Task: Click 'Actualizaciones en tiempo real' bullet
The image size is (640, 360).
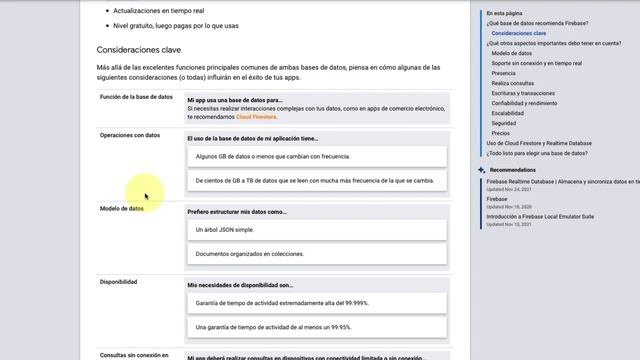Action: [x=158, y=11]
